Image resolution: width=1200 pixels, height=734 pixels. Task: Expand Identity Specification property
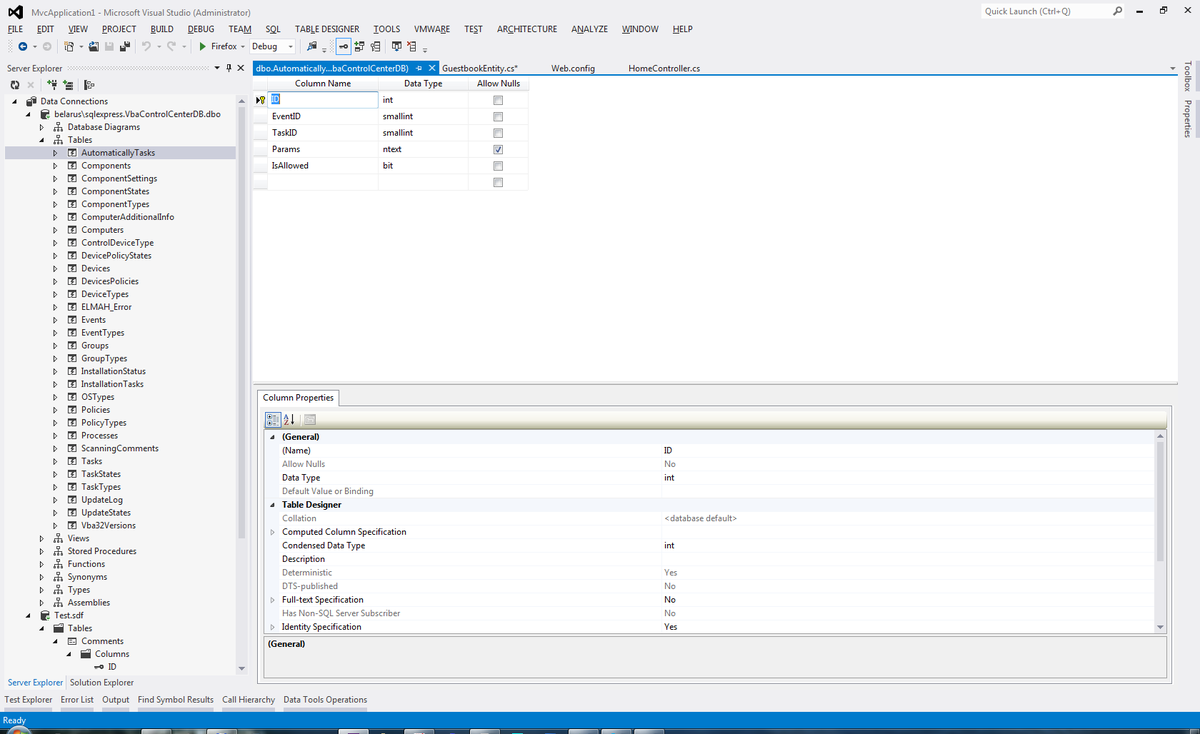pos(273,627)
